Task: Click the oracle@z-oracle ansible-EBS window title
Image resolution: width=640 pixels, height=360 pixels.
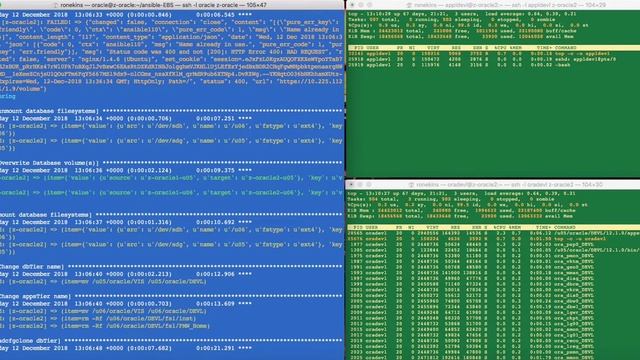Action: (163, 5)
